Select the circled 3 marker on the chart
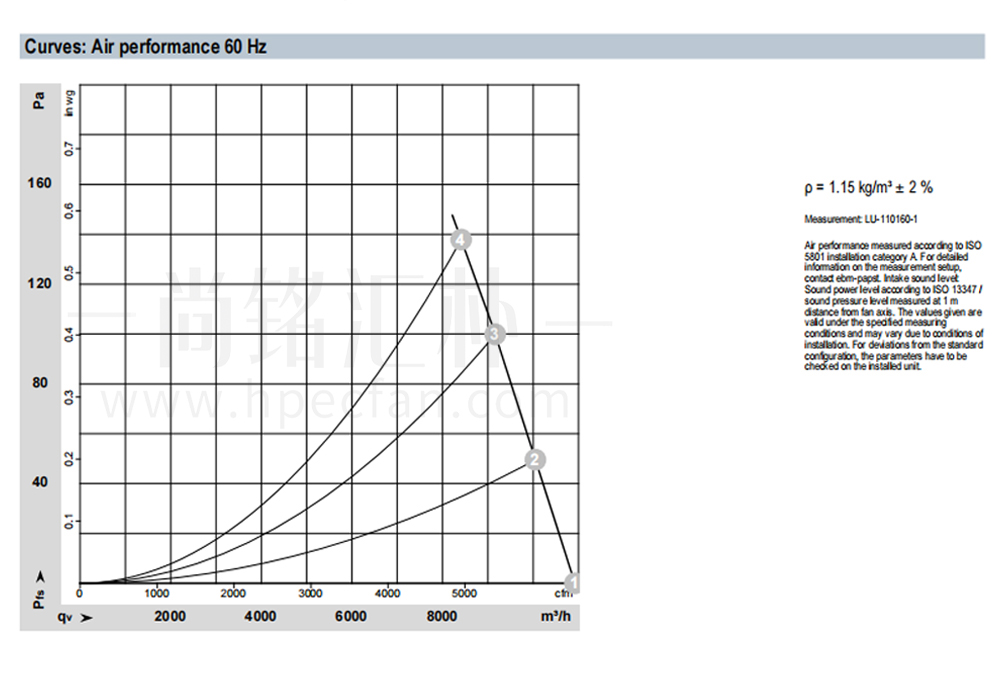Viewport: 1000px width, 692px height. pos(494,334)
